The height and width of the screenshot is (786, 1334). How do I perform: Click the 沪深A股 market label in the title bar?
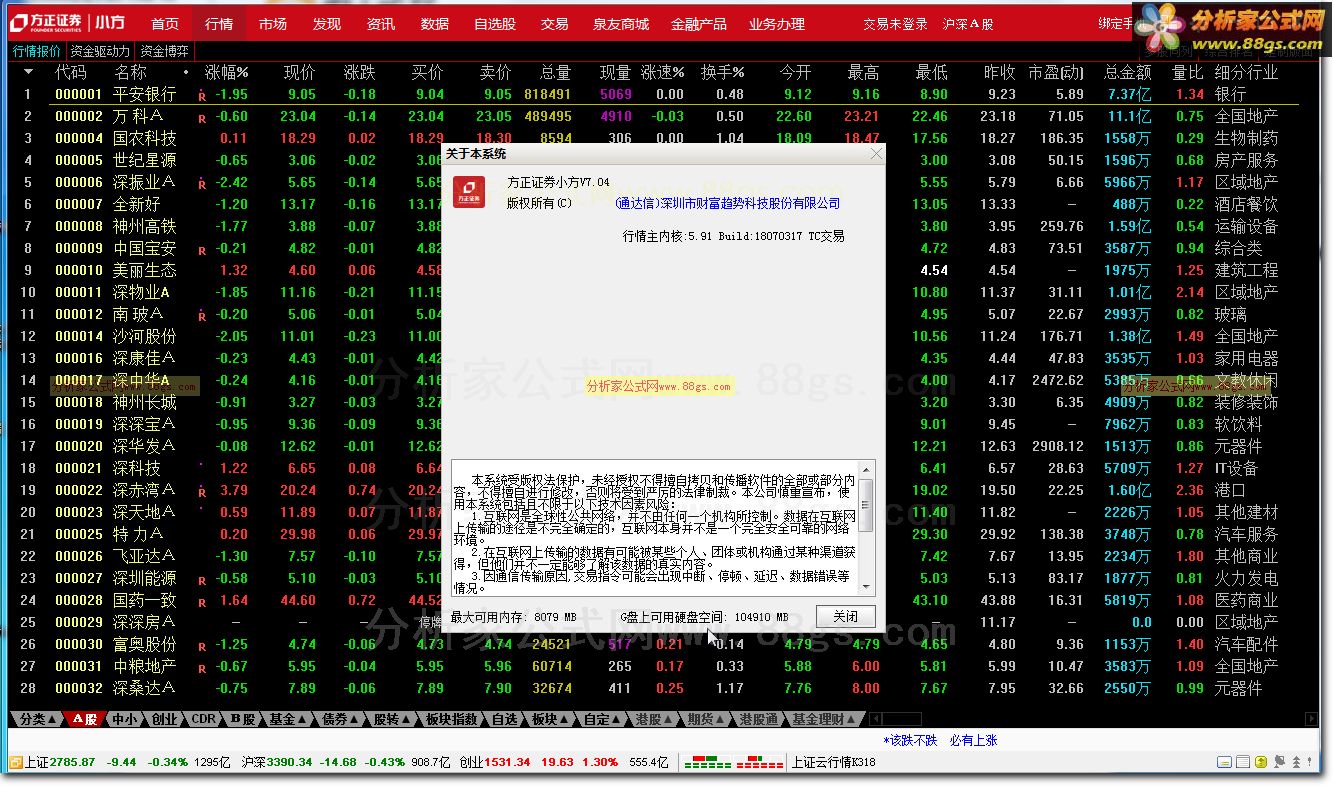pos(968,24)
